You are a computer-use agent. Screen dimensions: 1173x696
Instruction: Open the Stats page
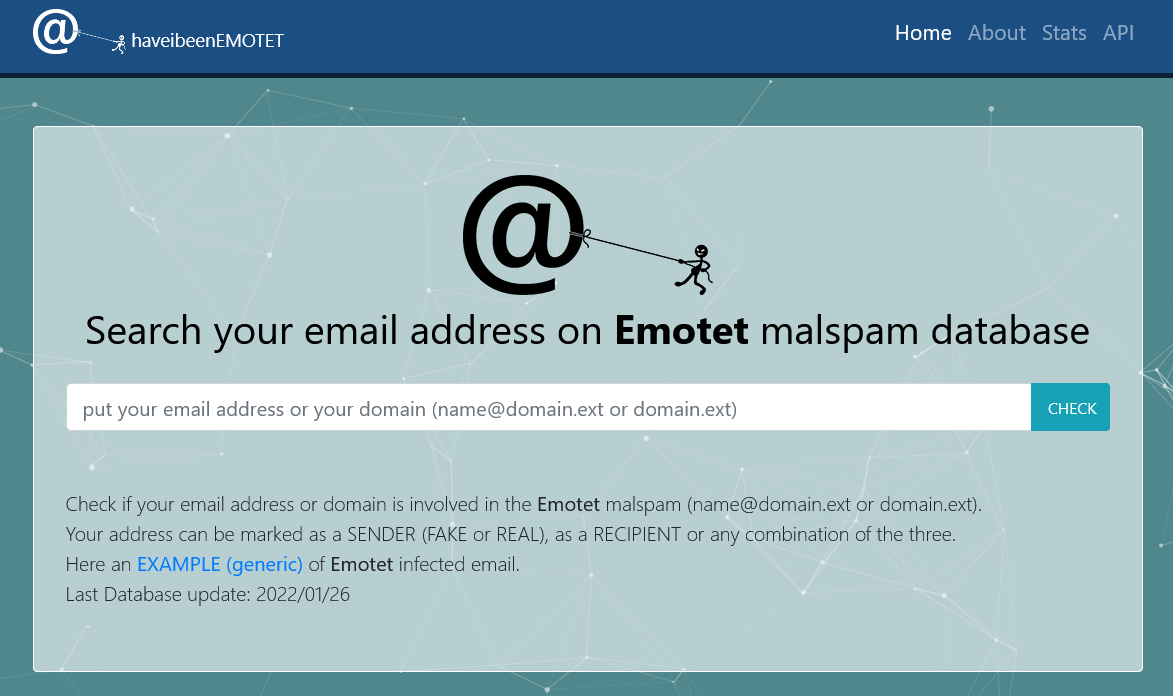click(1064, 33)
